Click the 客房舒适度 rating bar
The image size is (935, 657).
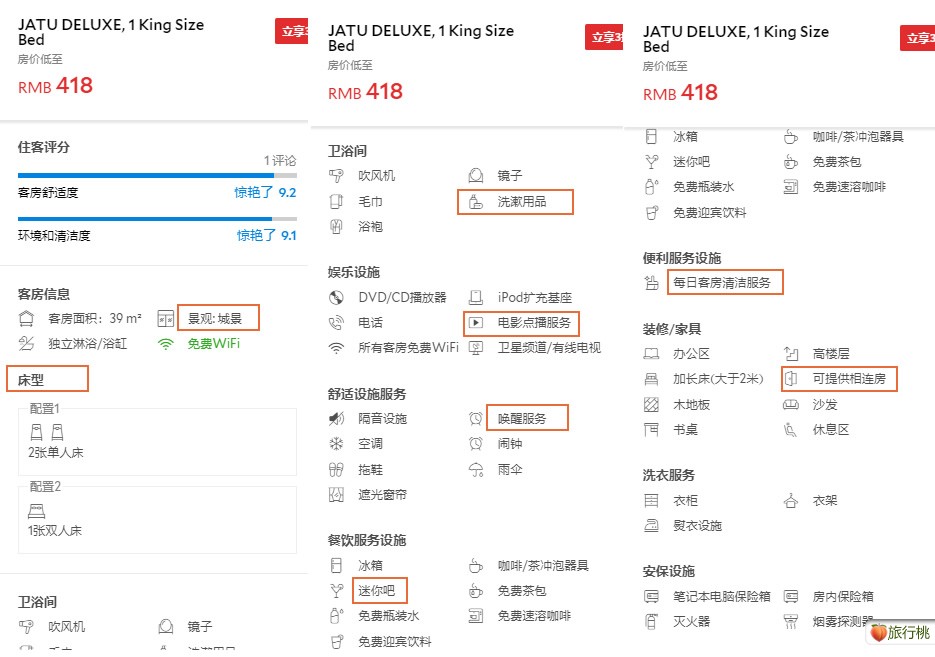pyautogui.click(x=157, y=175)
